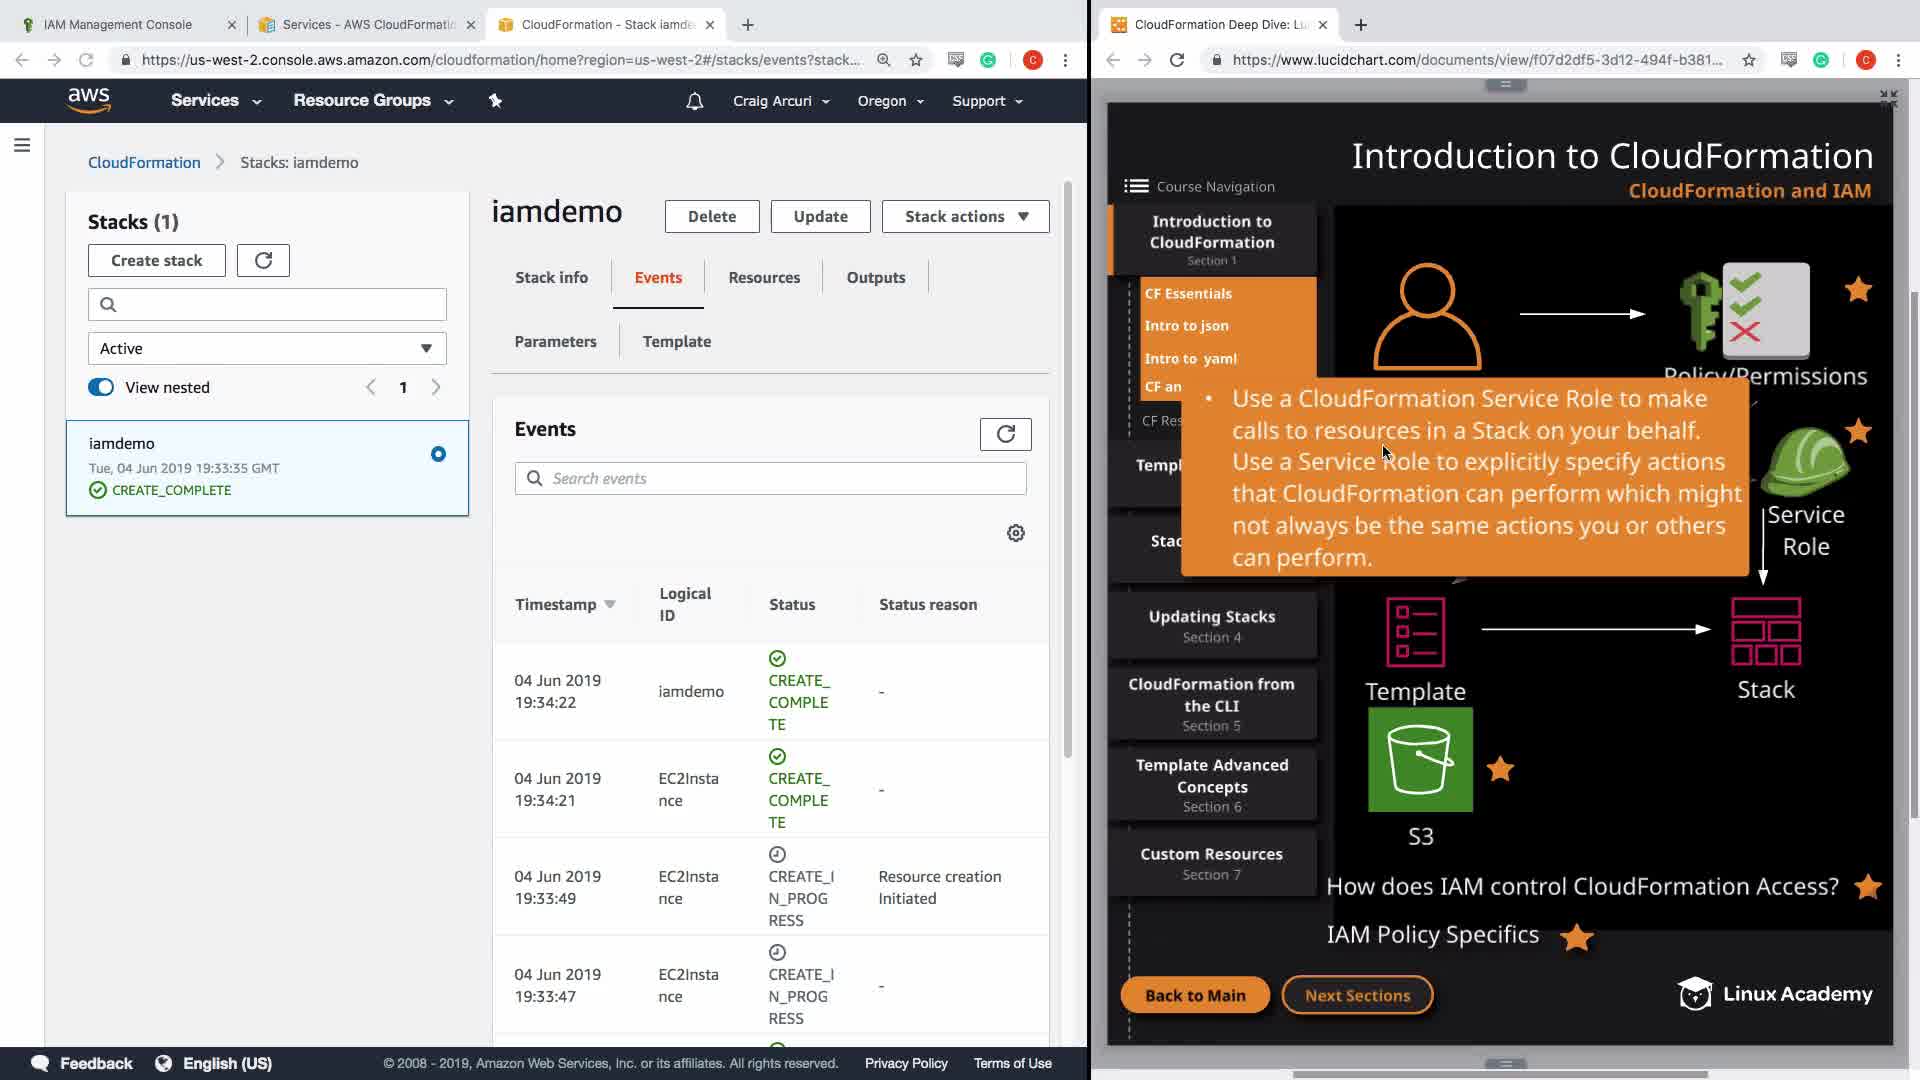Click the Delete stack button
1920x1080 pixels.
click(x=711, y=216)
